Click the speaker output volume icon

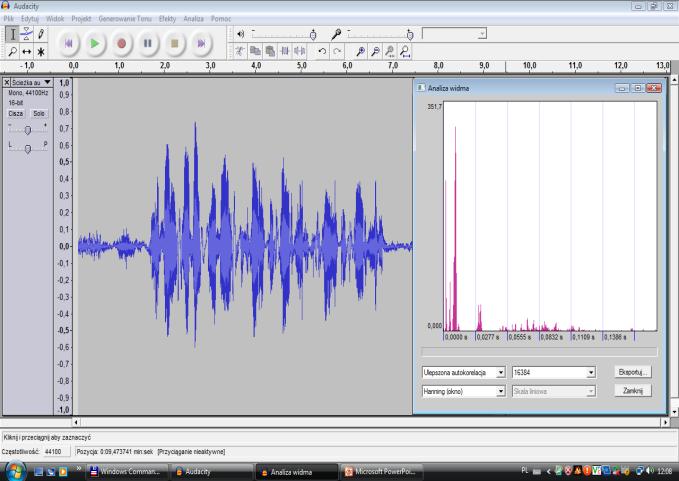click(241, 34)
